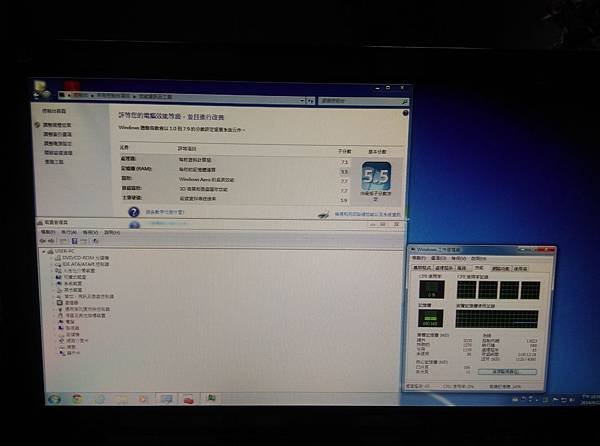Image resolution: width=600 pixels, height=446 pixels.
Task: Click the refresh button beside the address bar
Action: tap(311, 101)
